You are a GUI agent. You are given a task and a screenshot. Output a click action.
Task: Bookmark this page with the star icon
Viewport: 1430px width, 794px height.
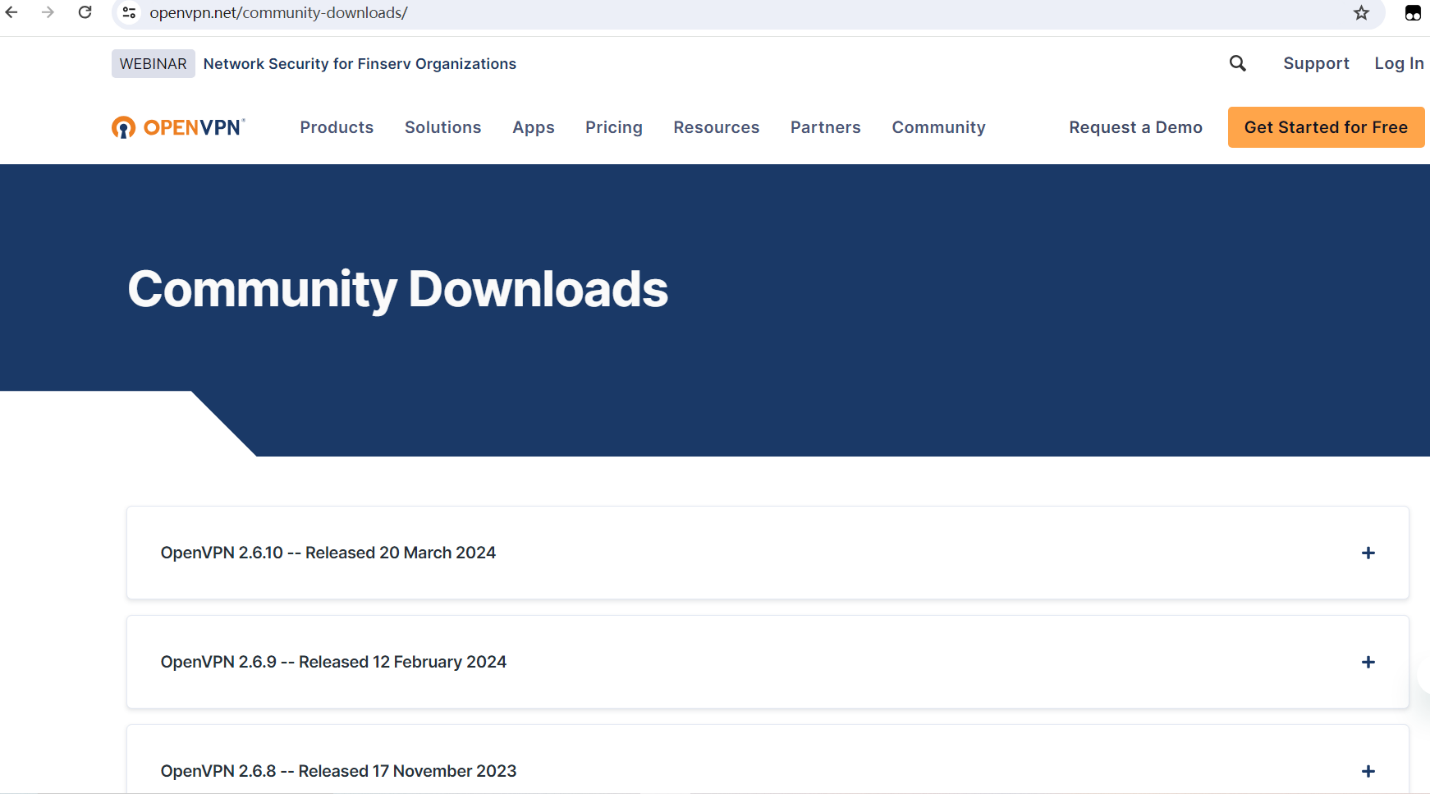tap(1361, 13)
